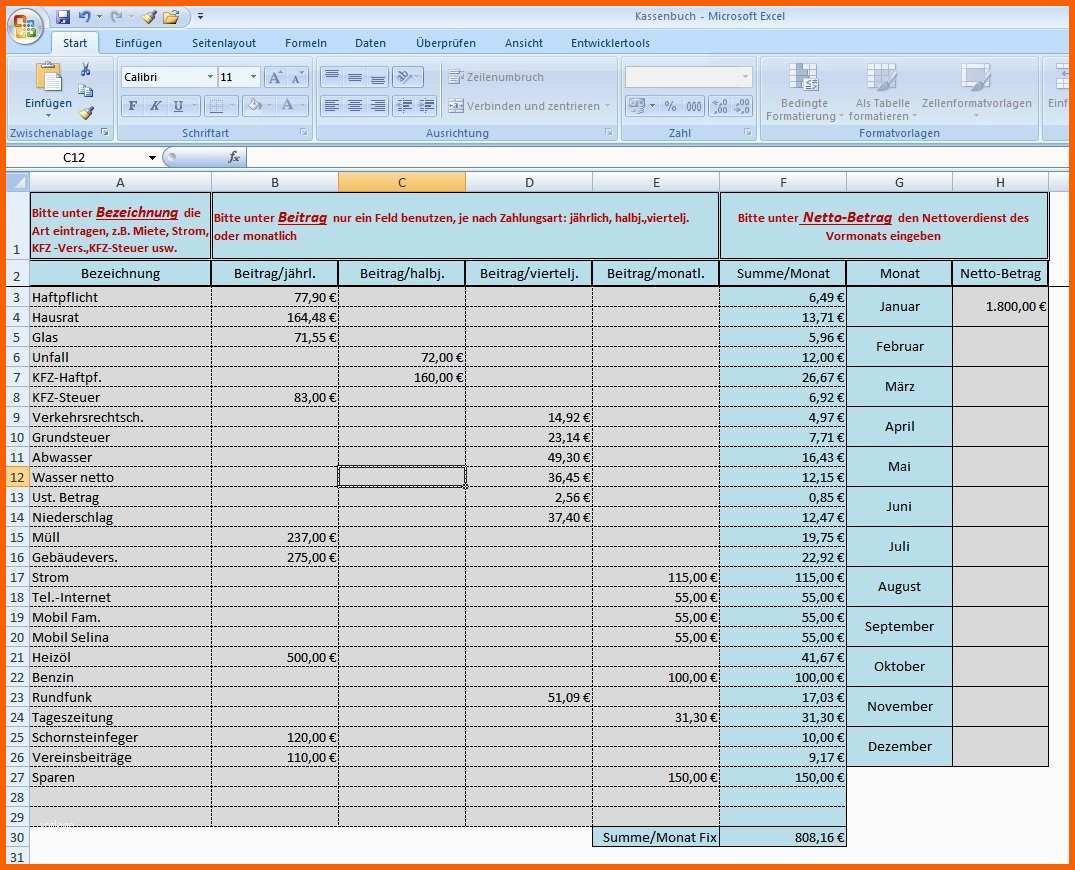This screenshot has width=1075, height=870.
Task: Select the Netto-Betrag cell showing 1.800,00 €
Action: 1000,307
